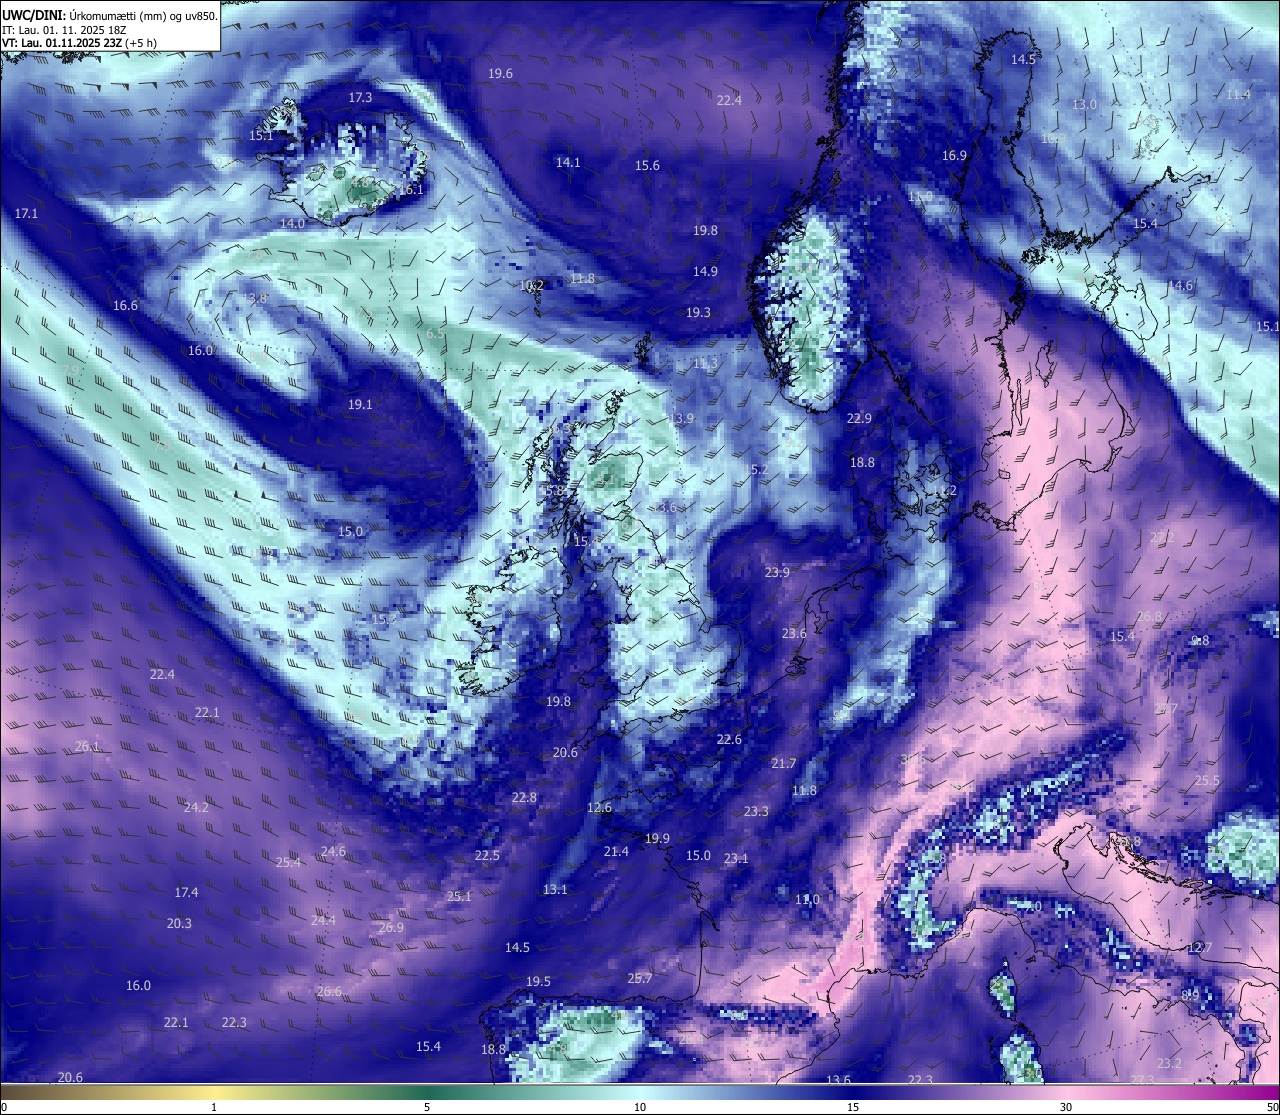Viewport: 1280px width, 1115px height.
Task: Click the colour scale label 50
Action: pos(1272,1107)
